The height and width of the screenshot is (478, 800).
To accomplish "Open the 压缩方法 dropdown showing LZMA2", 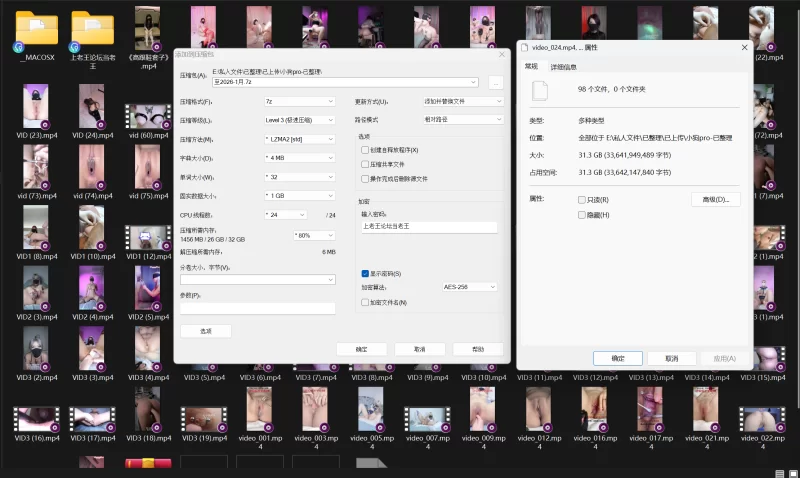I will [x=299, y=139].
